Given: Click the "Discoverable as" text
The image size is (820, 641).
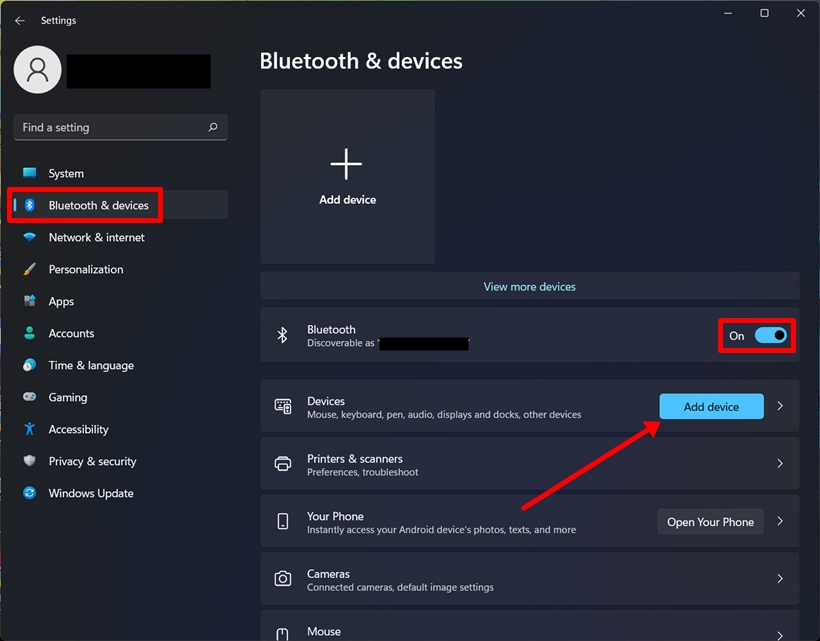Looking at the screenshot, I should point(340,343).
